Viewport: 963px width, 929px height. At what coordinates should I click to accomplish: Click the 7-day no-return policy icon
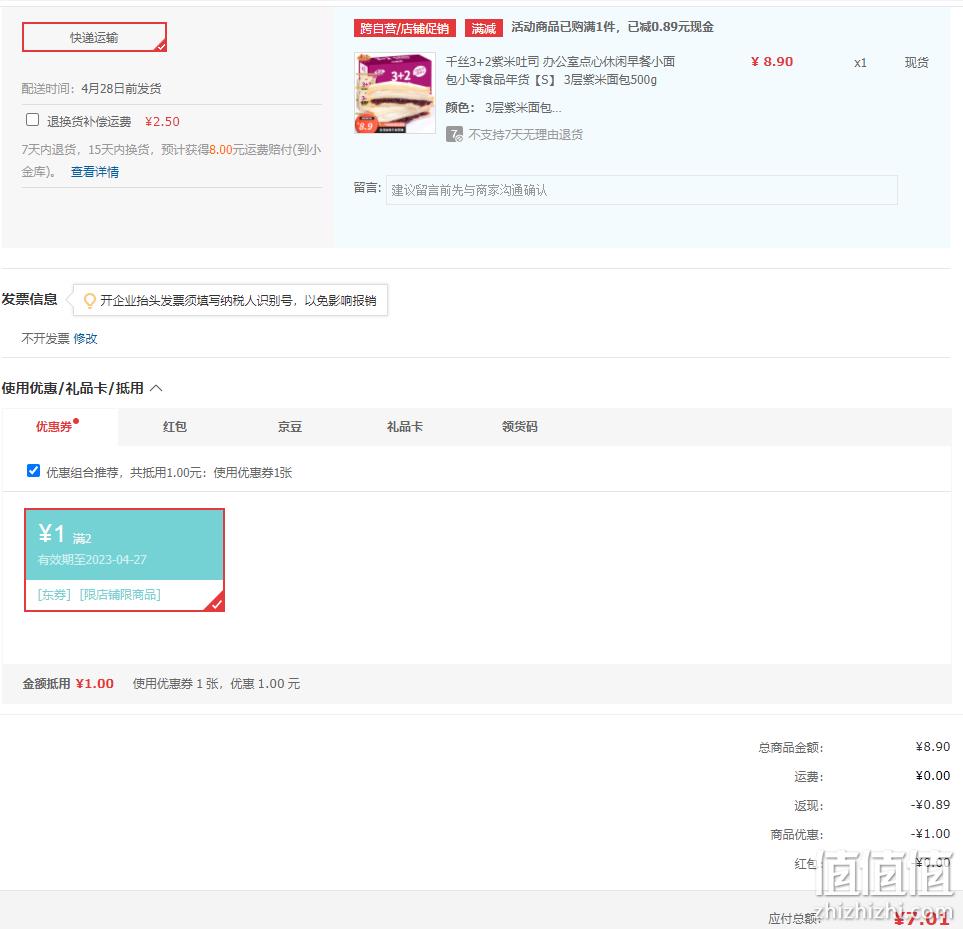[454, 134]
